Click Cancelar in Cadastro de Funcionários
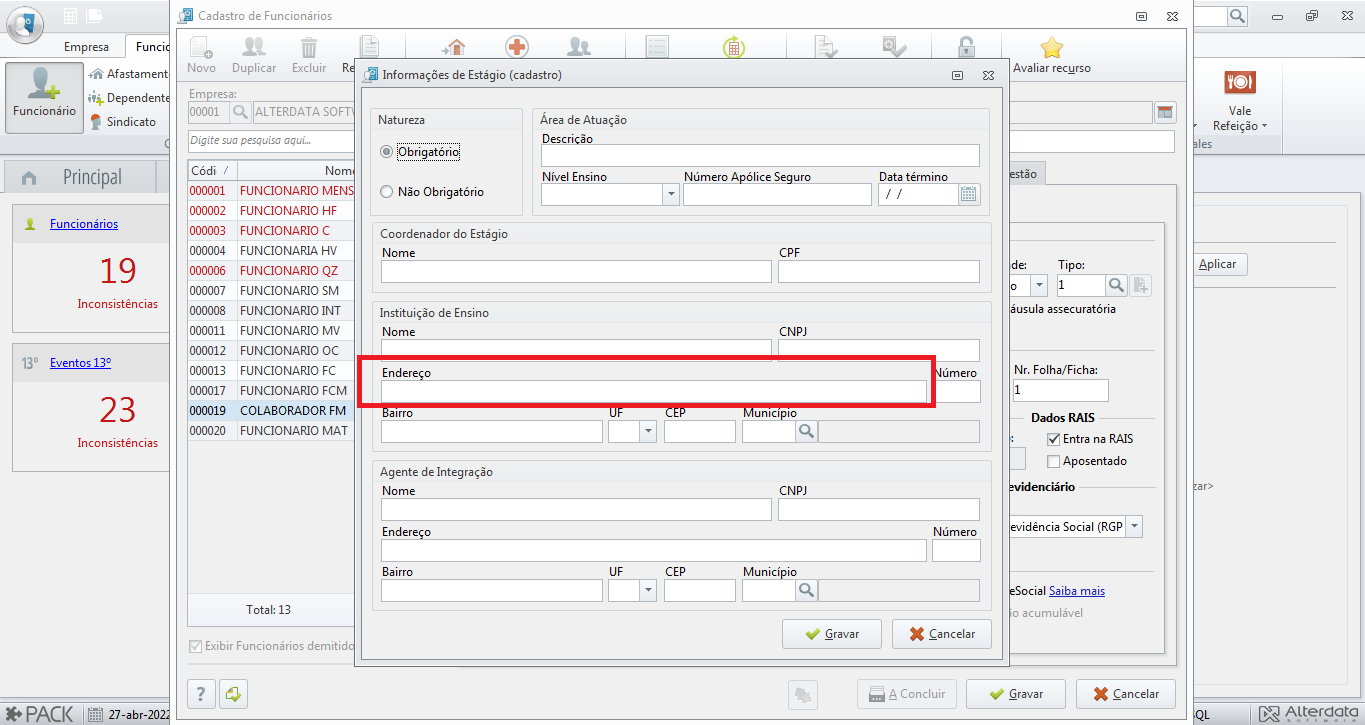This screenshot has height=725, width=1365. 1126,693
